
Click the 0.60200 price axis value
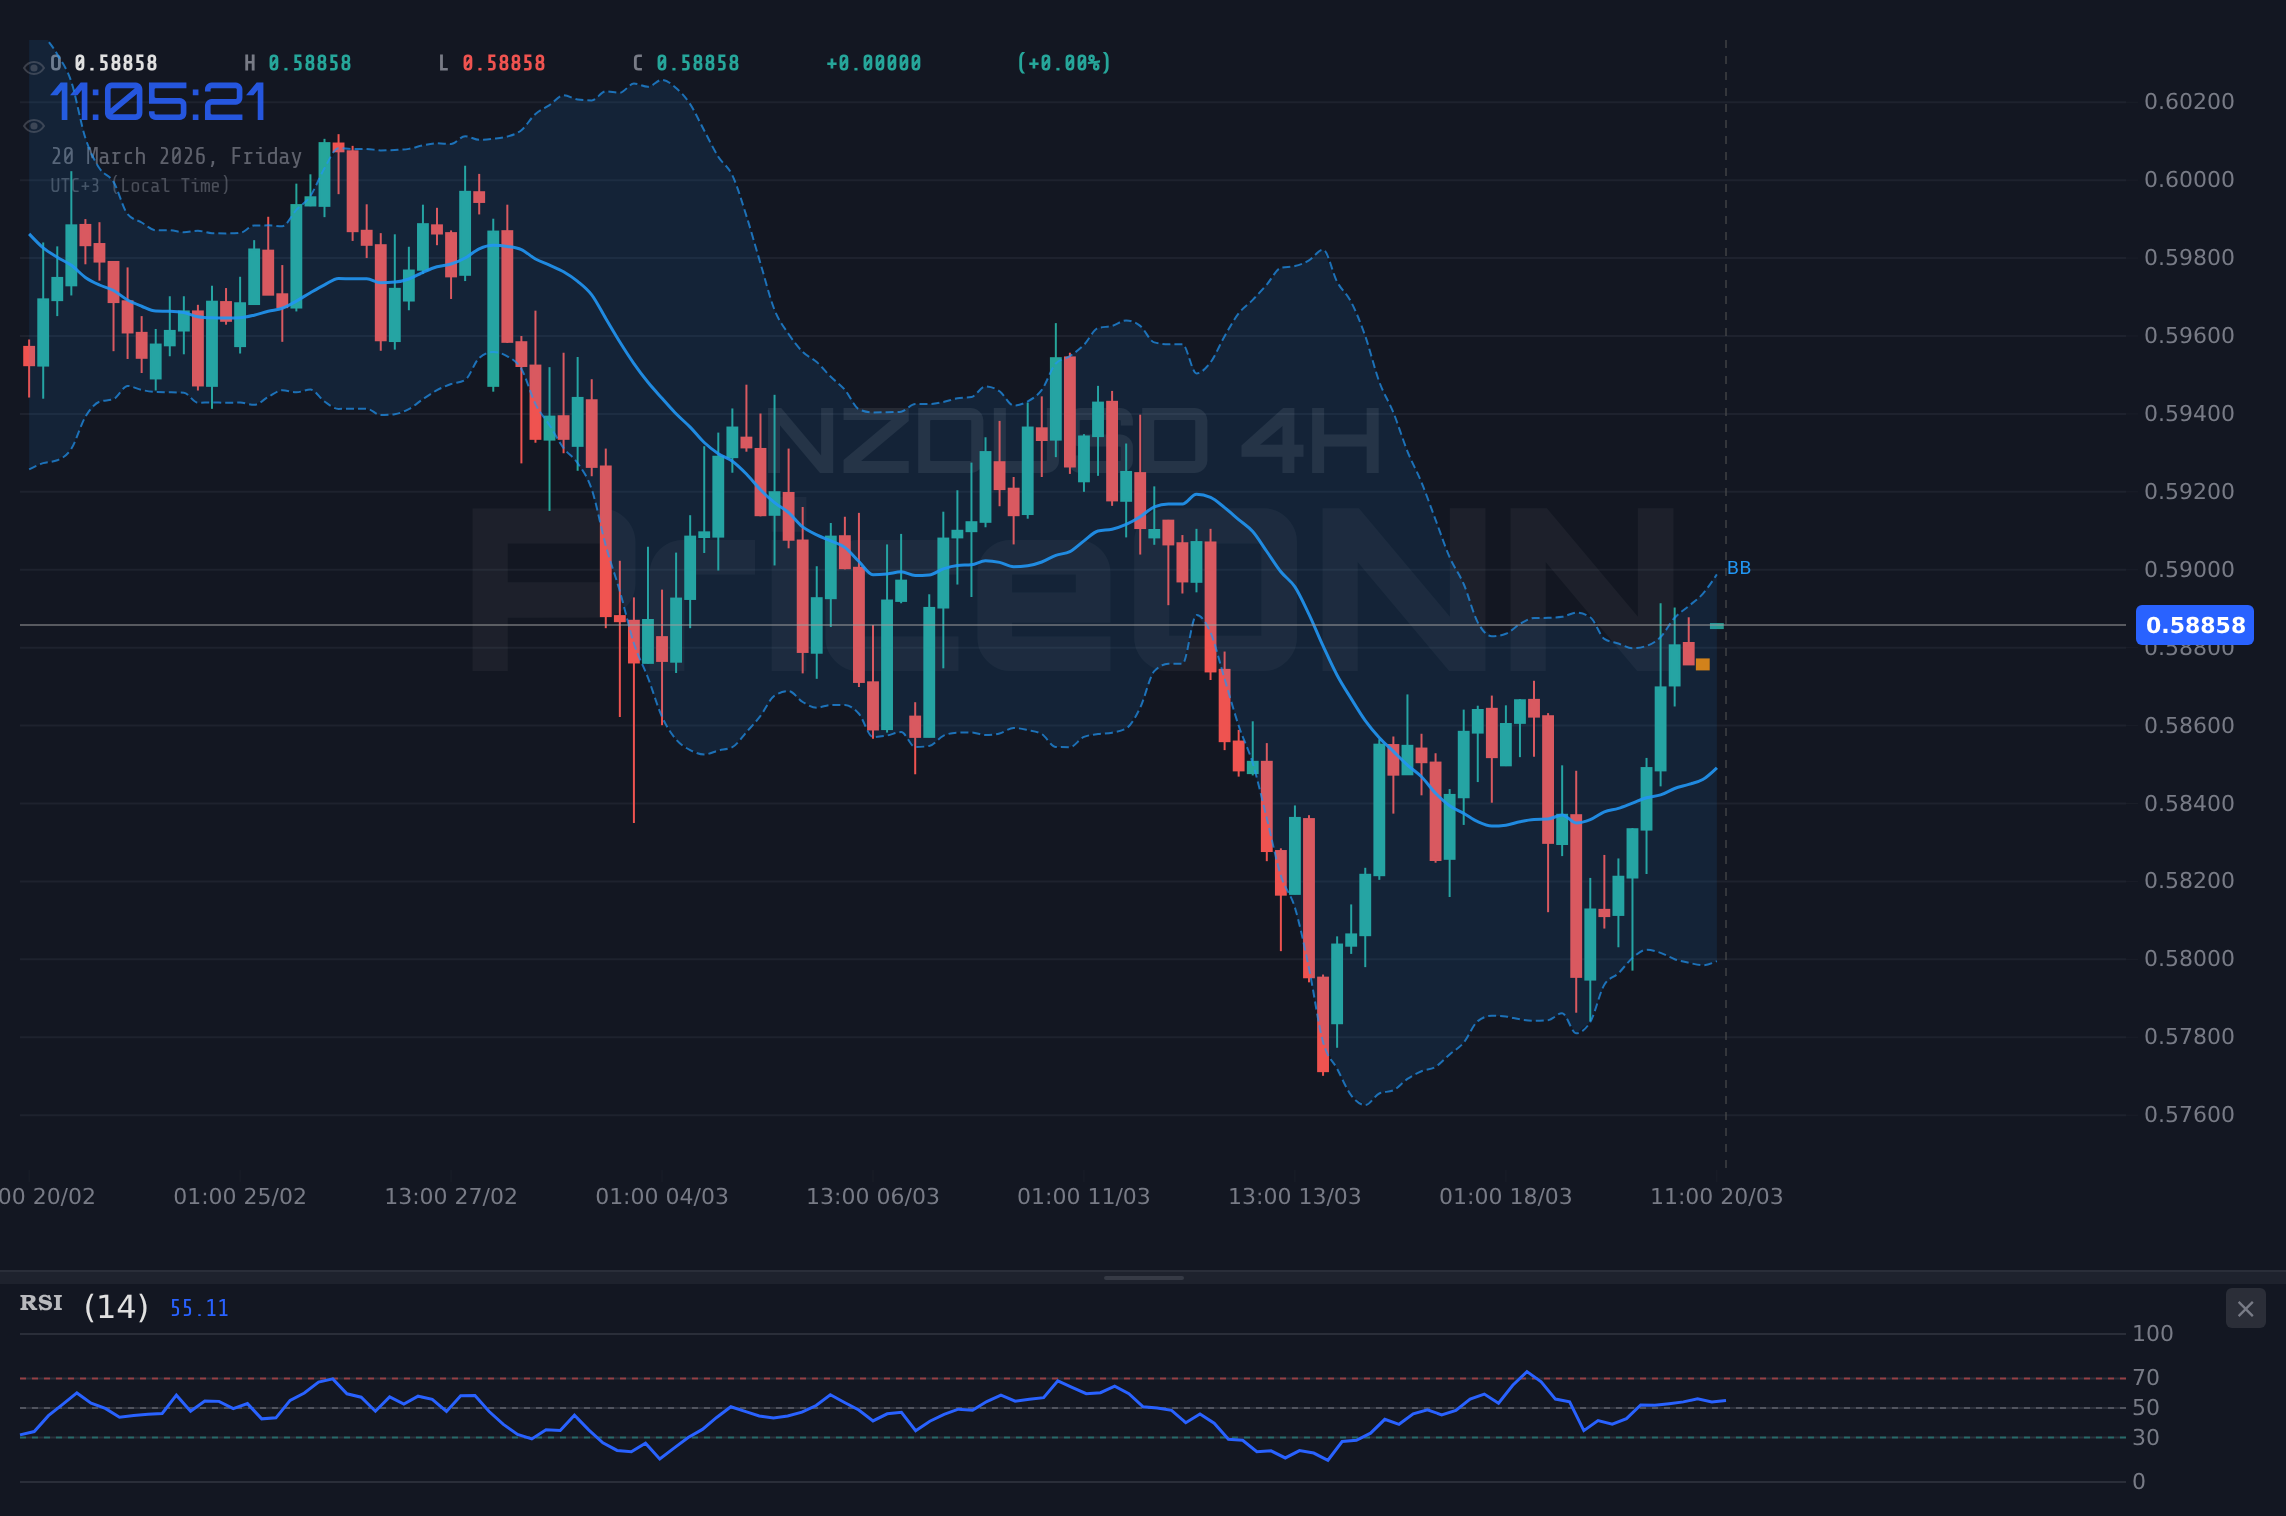pos(2192,101)
